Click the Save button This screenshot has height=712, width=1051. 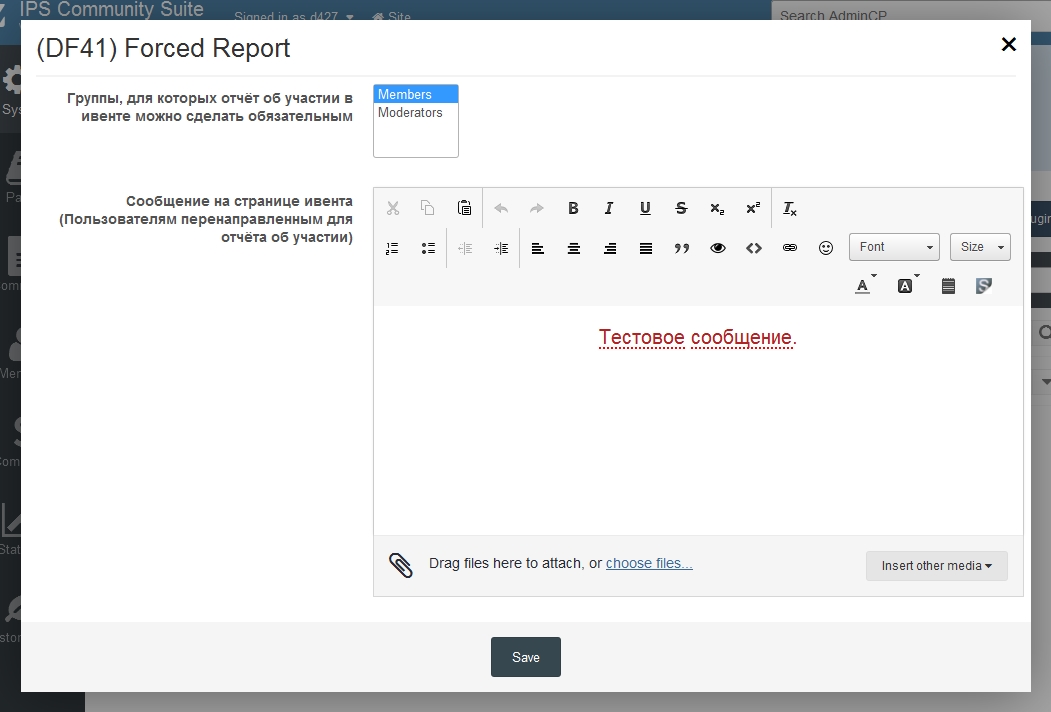(525, 657)
